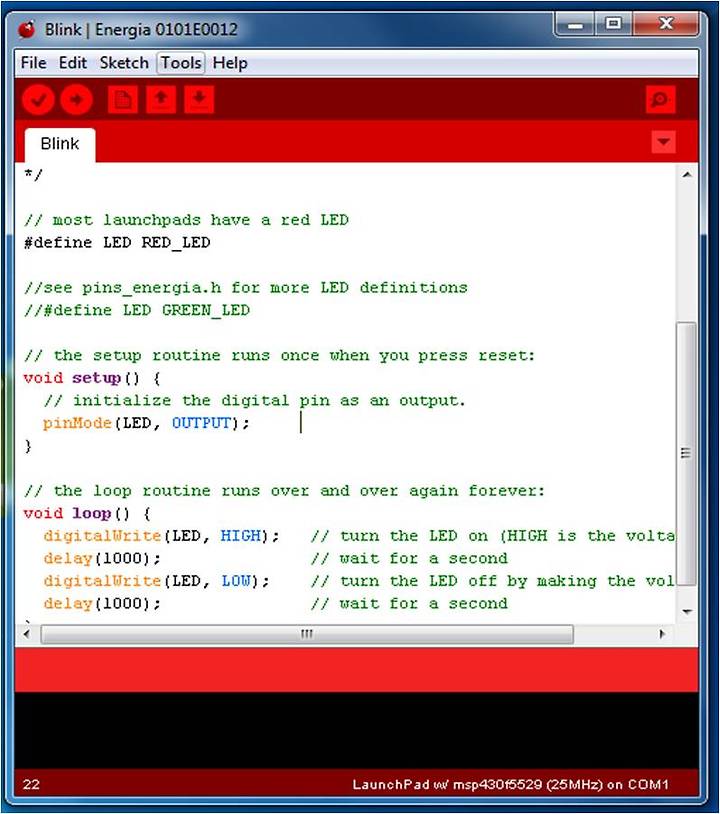Click line number '22' in status bar
Screen dimensions: 720x814
(x=31, y=784)
